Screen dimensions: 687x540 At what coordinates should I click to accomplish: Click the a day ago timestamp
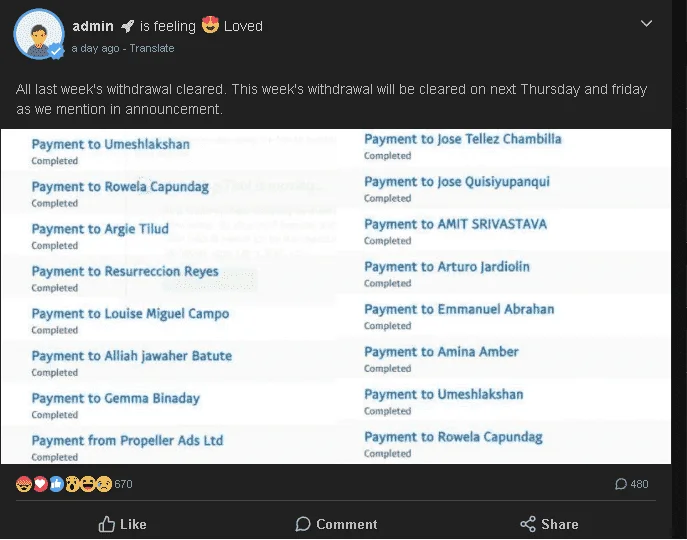click(95, 48)
